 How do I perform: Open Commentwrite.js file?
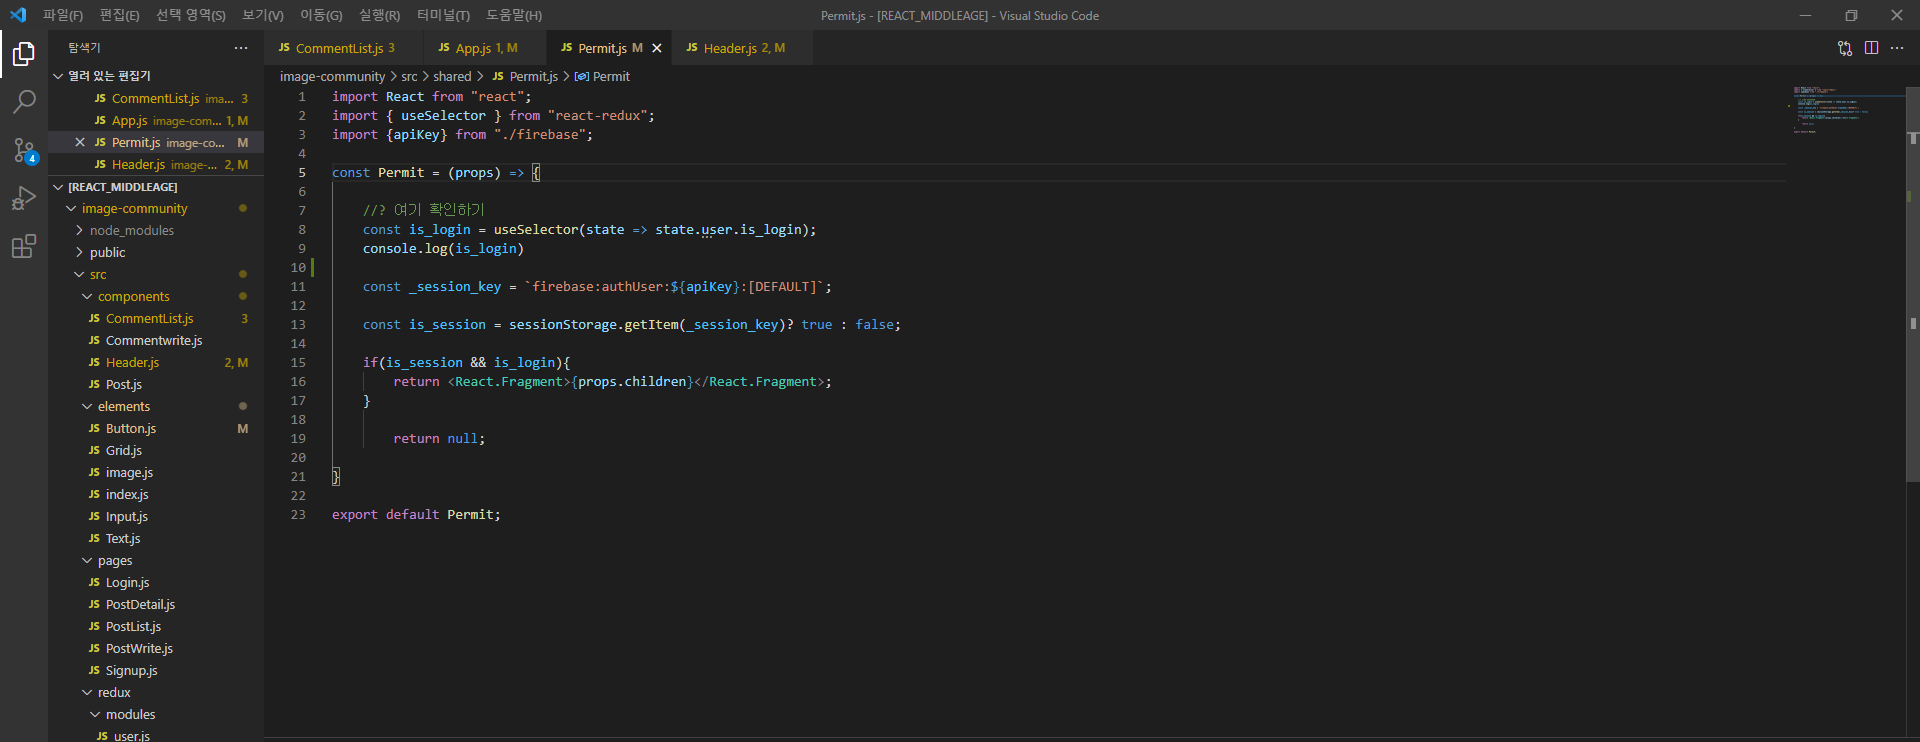(x=156, y=340)
